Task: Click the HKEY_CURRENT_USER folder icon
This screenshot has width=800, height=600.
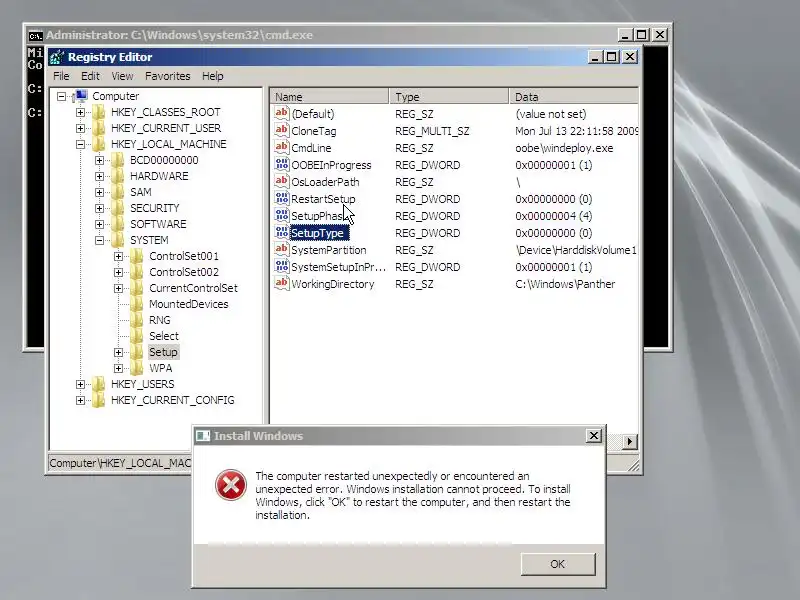Action: pos(98,128)
